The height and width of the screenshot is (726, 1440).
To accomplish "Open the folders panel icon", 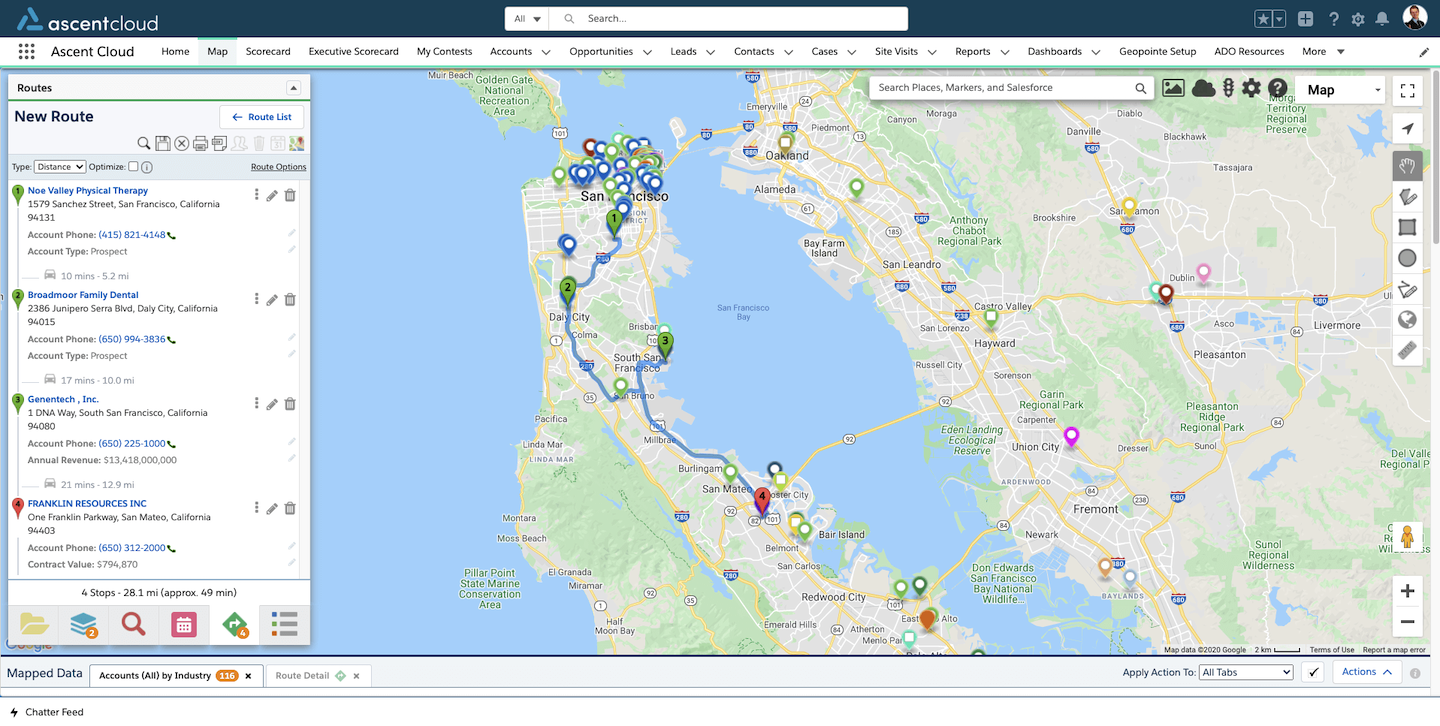I will 34,625.
